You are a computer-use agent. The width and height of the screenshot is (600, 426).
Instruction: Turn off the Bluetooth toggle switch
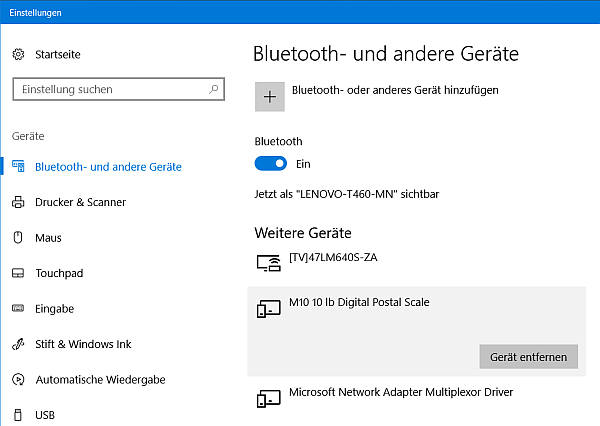click(271, 163)
